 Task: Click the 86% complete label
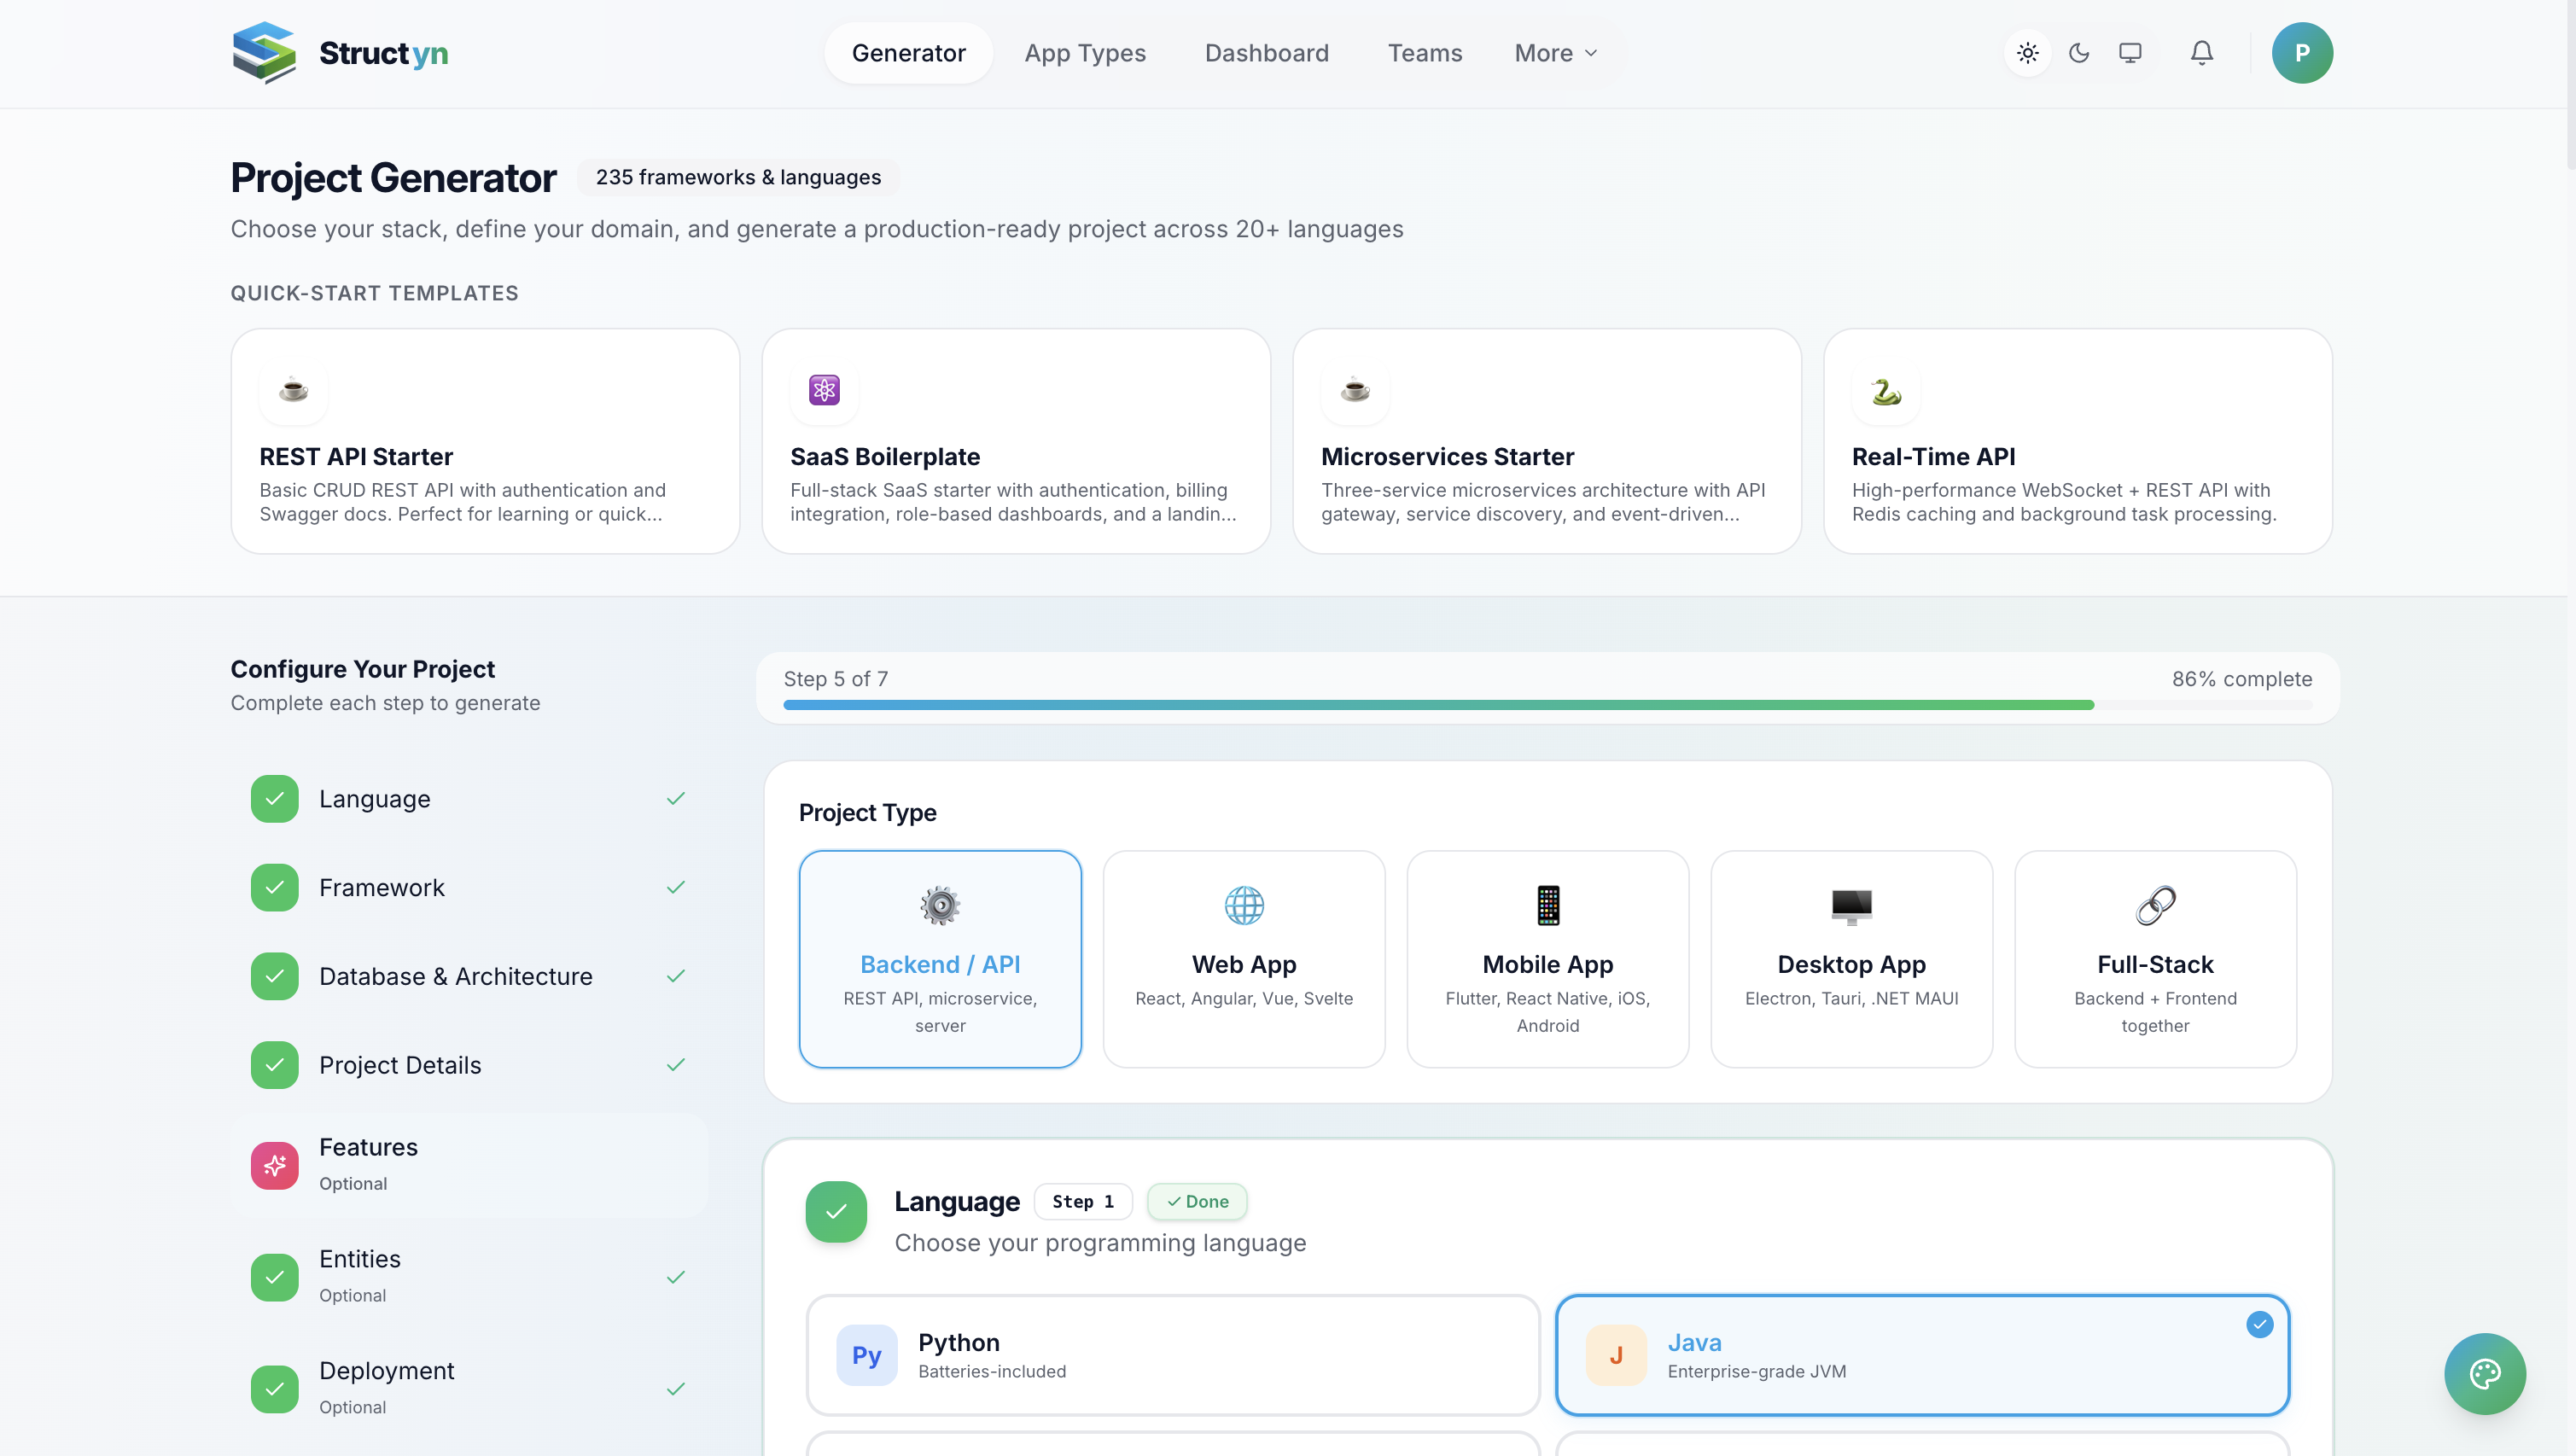coord(2242,679)
